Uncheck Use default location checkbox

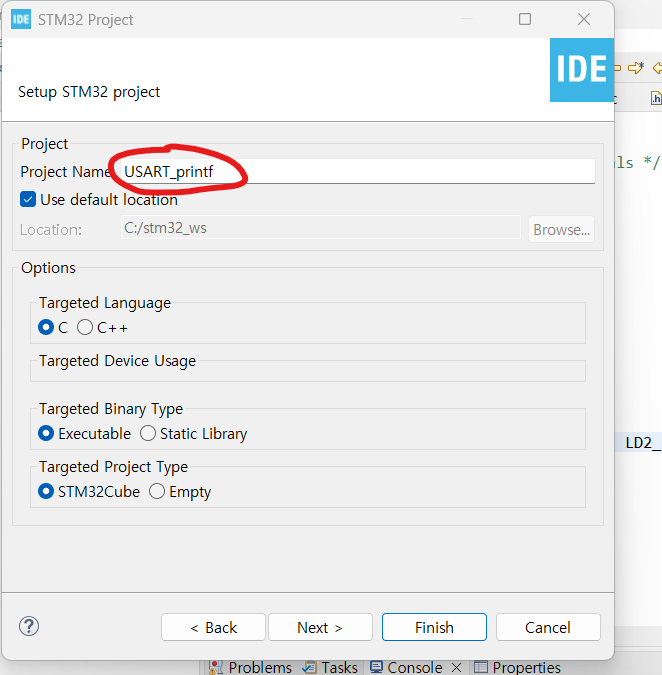pos(28,200)
